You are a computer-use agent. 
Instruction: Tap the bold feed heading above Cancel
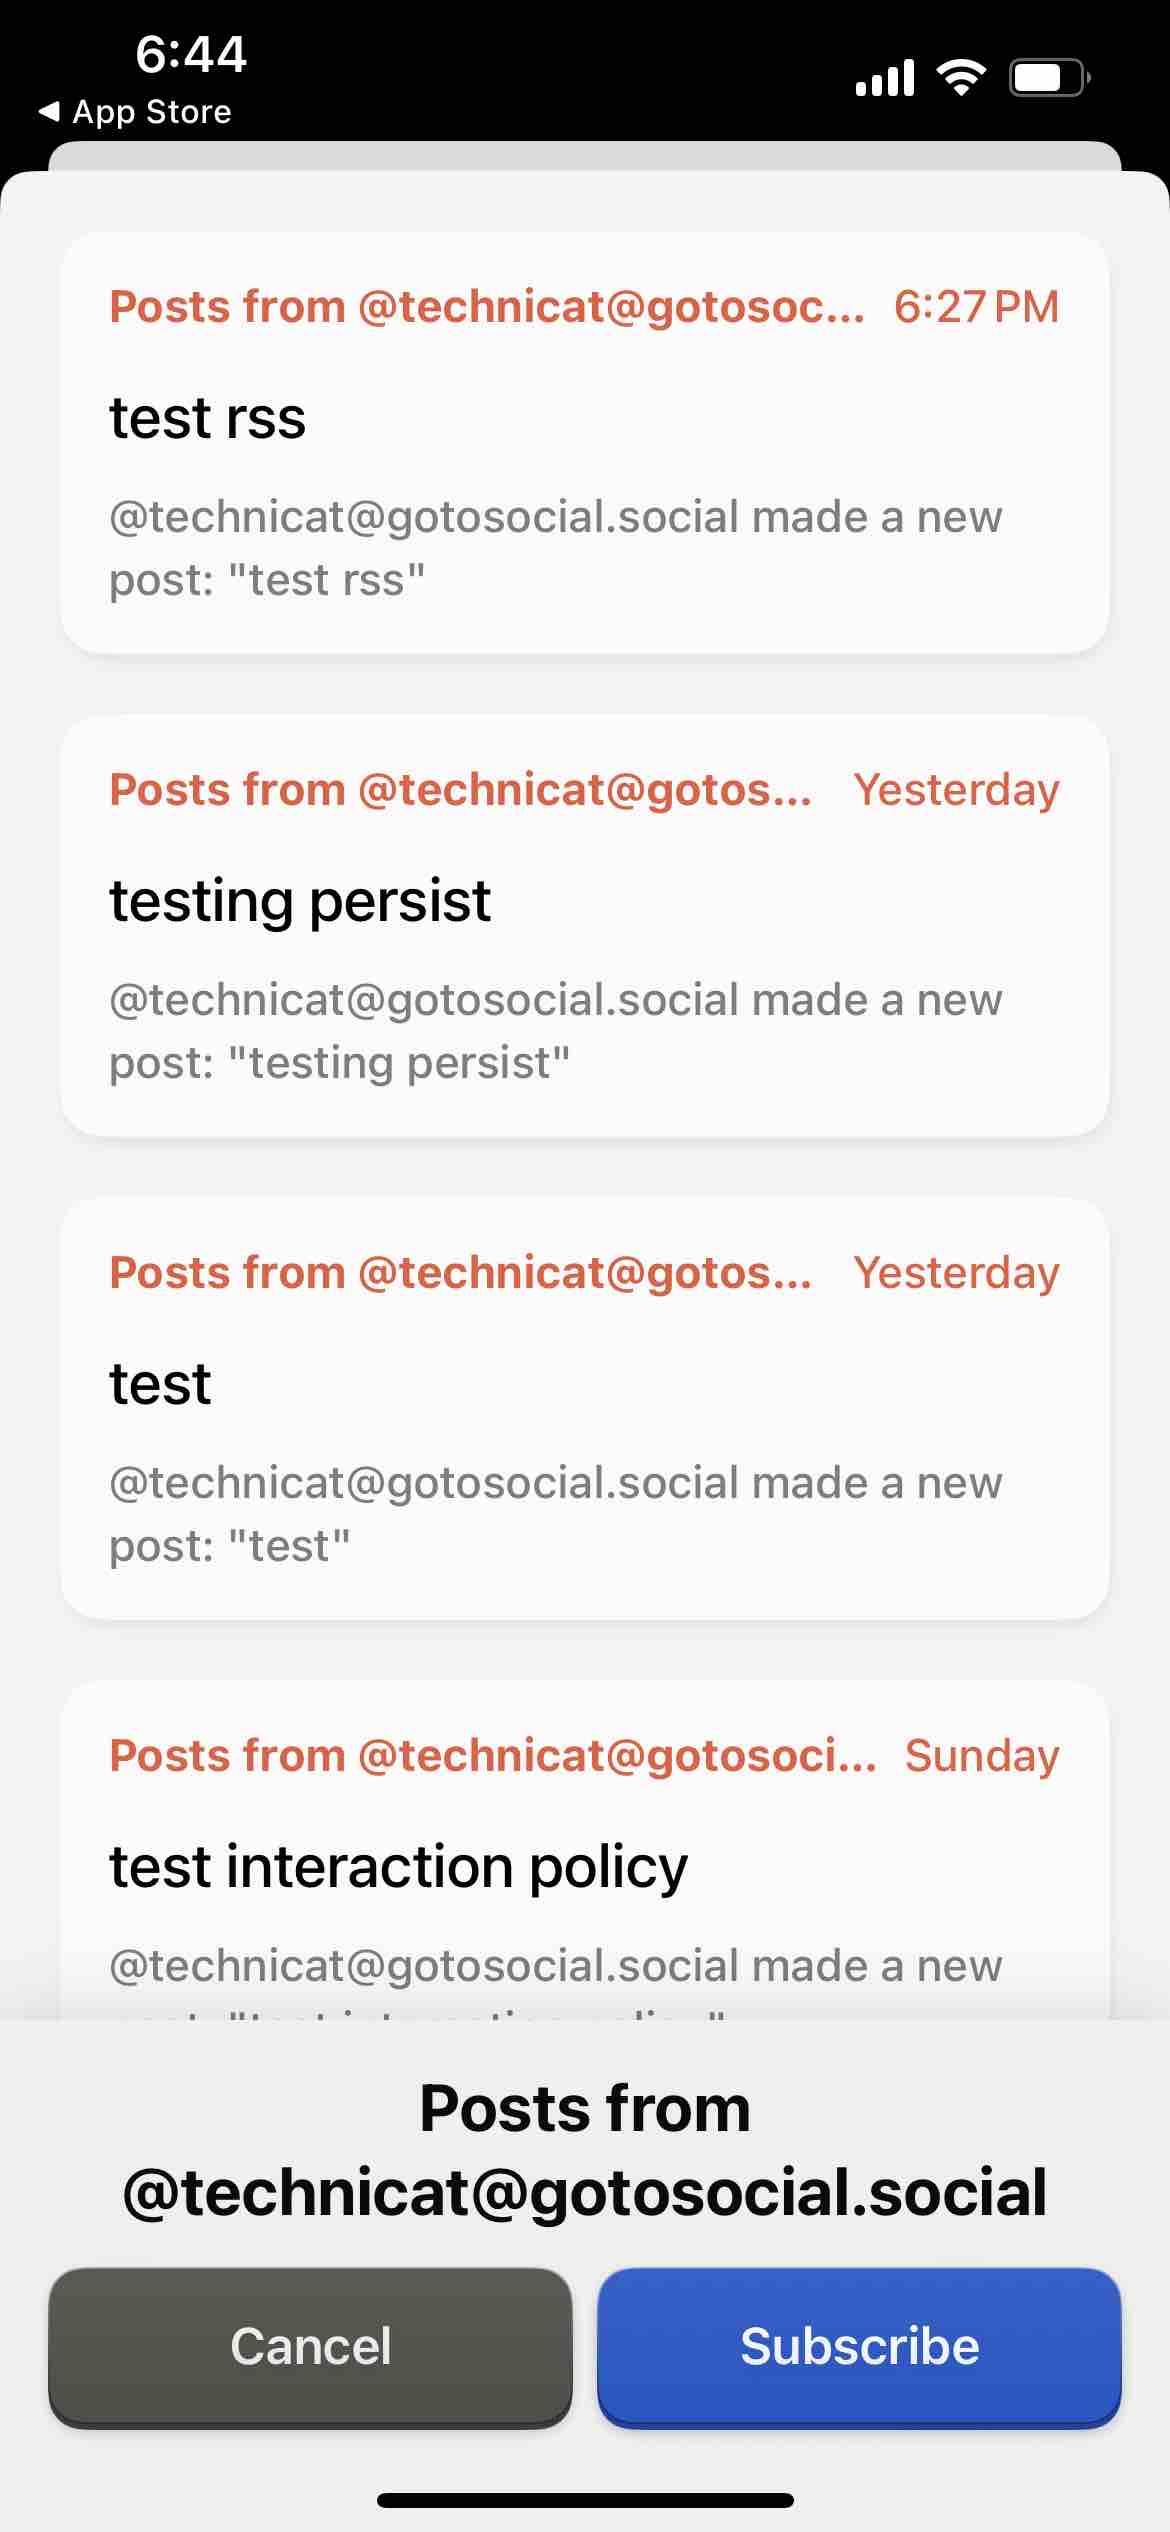[585, 2150]
